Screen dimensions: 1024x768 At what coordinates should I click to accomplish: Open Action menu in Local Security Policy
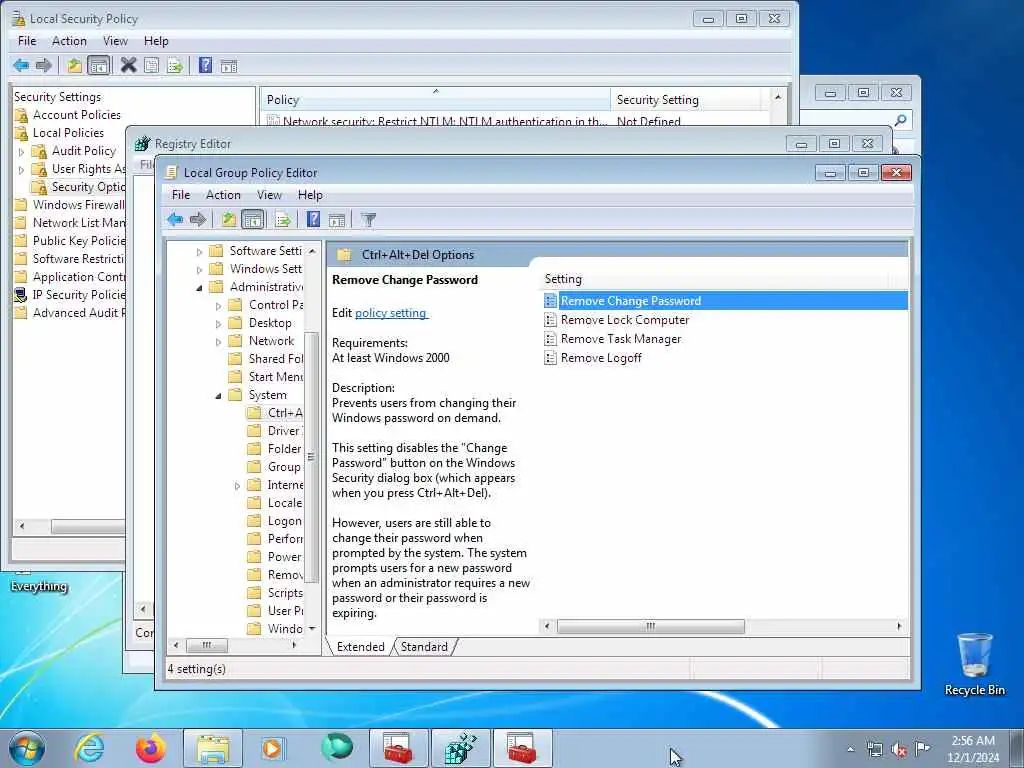click(69, 40)
